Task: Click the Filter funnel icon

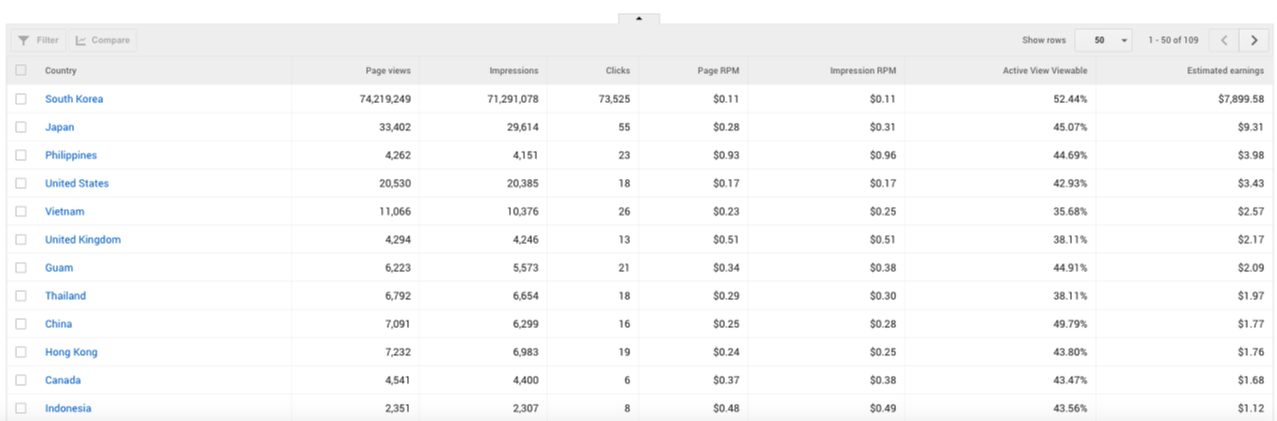Action: tap(23, 40)
